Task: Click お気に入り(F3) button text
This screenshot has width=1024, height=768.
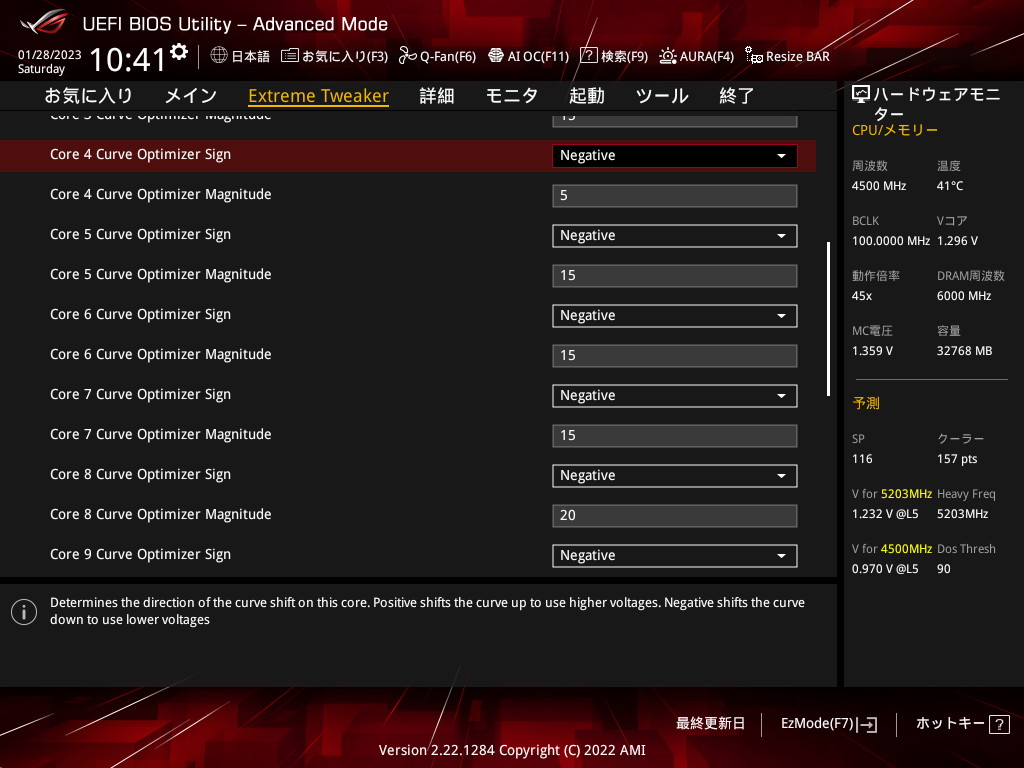Action: pyautogui.click(x=345, y=56)
